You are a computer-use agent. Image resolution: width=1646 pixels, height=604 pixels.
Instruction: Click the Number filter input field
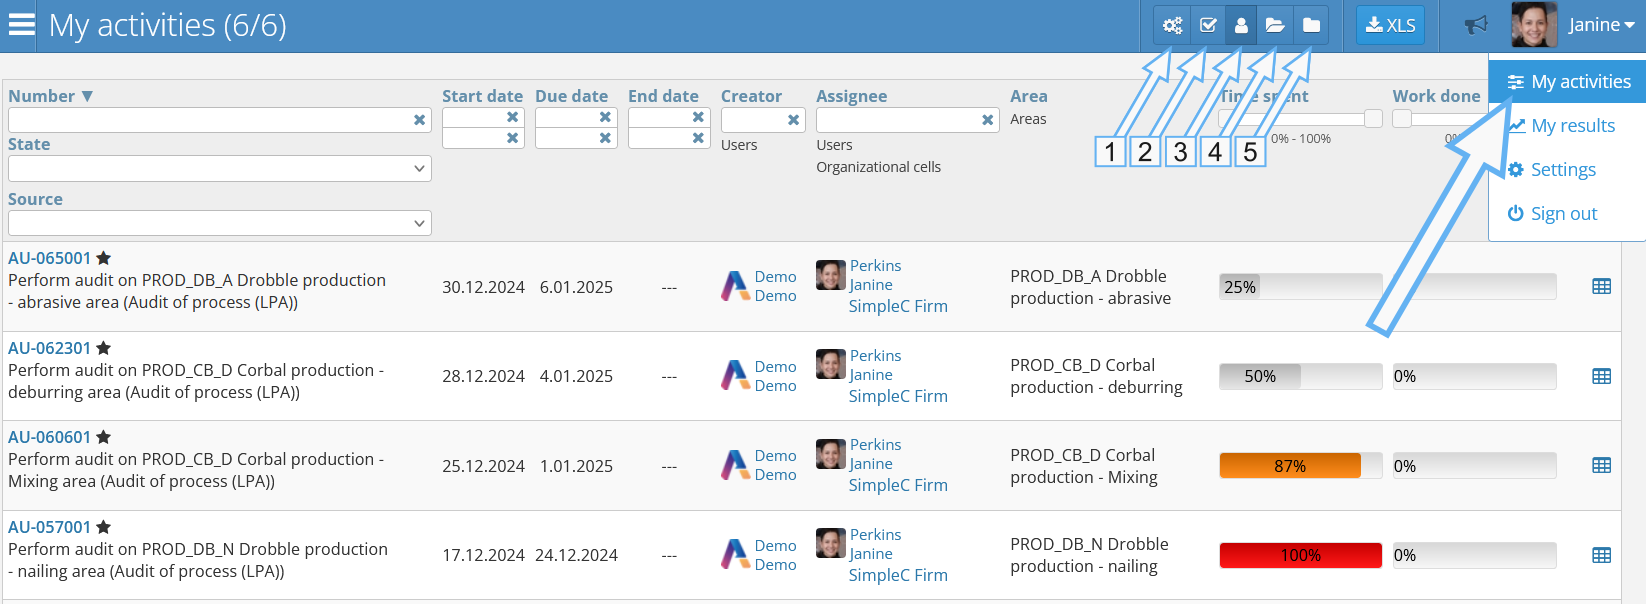point(210,120)
